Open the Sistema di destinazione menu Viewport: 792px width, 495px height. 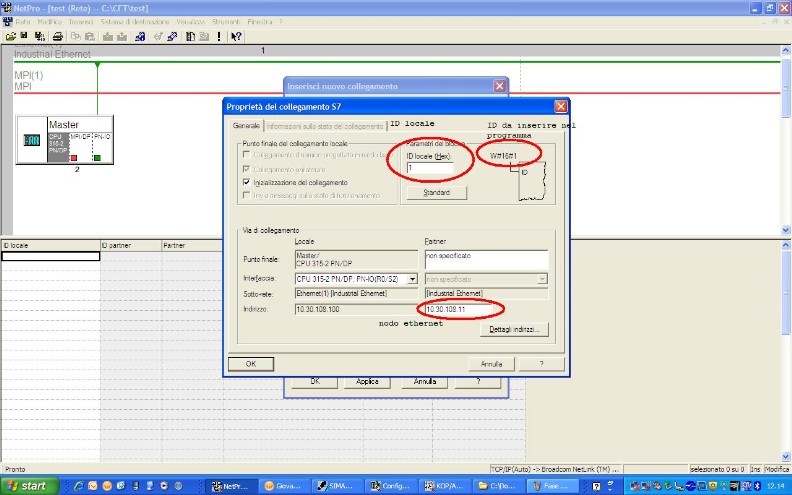tap(135, 22)
